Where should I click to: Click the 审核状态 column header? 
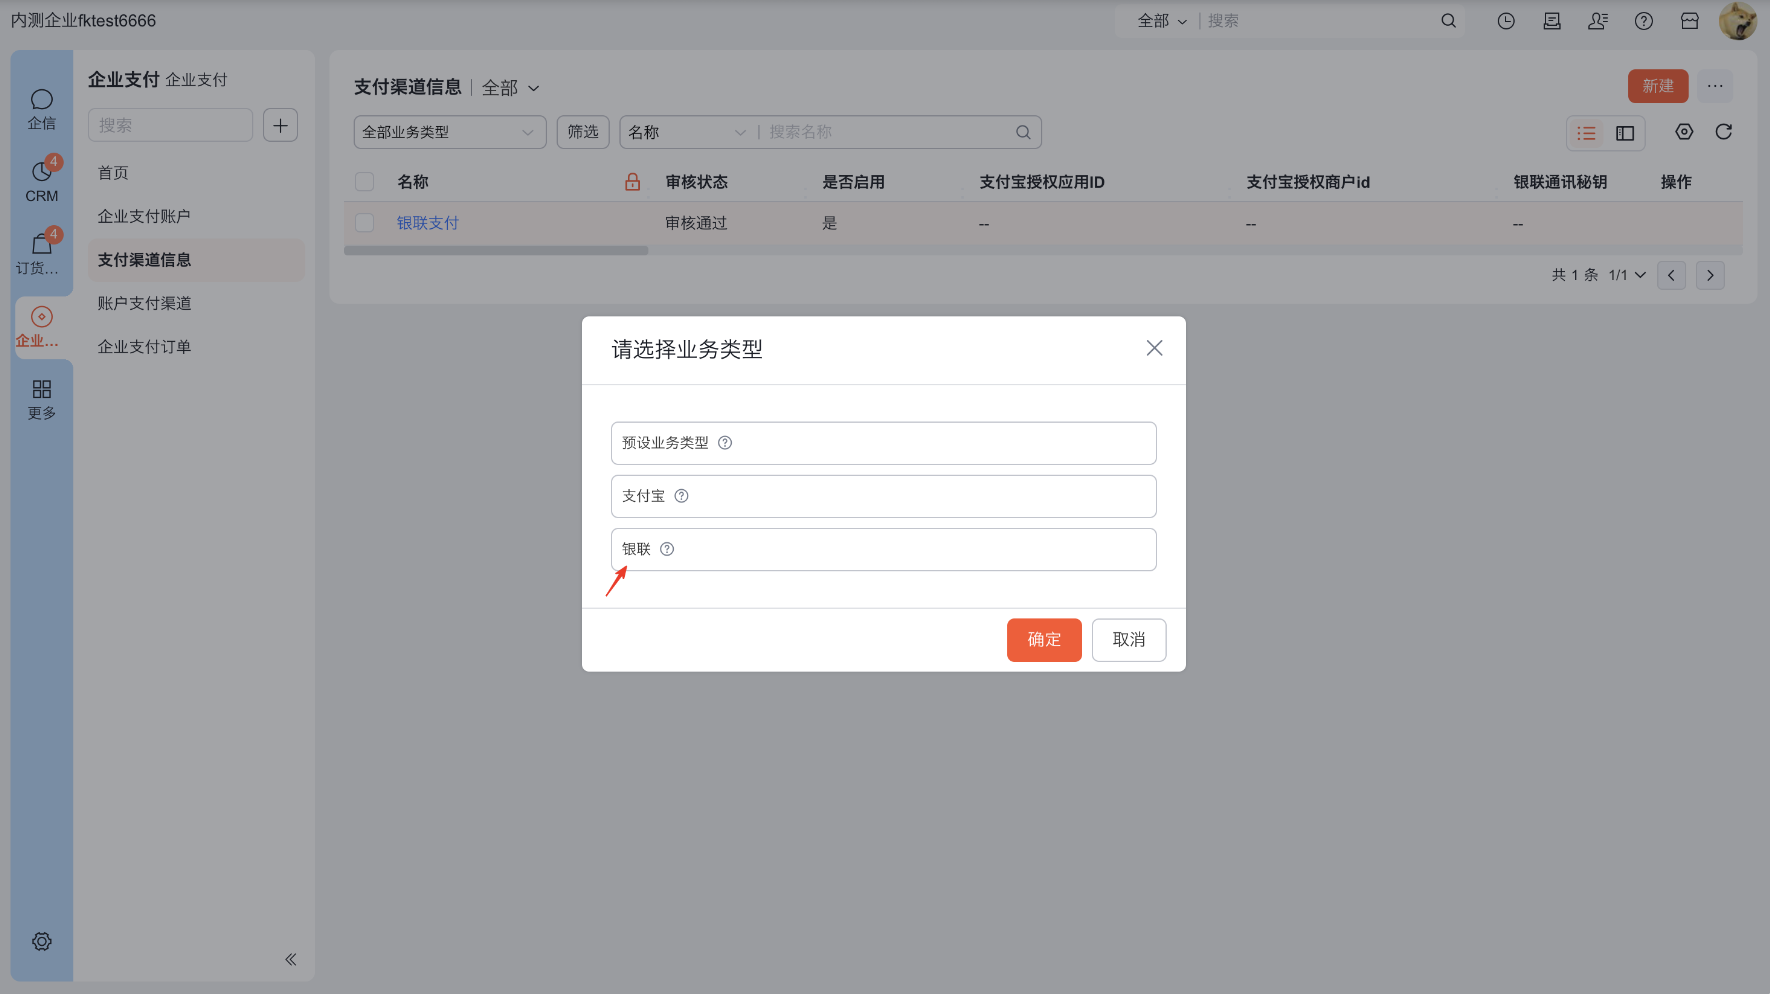click(697, 182)
